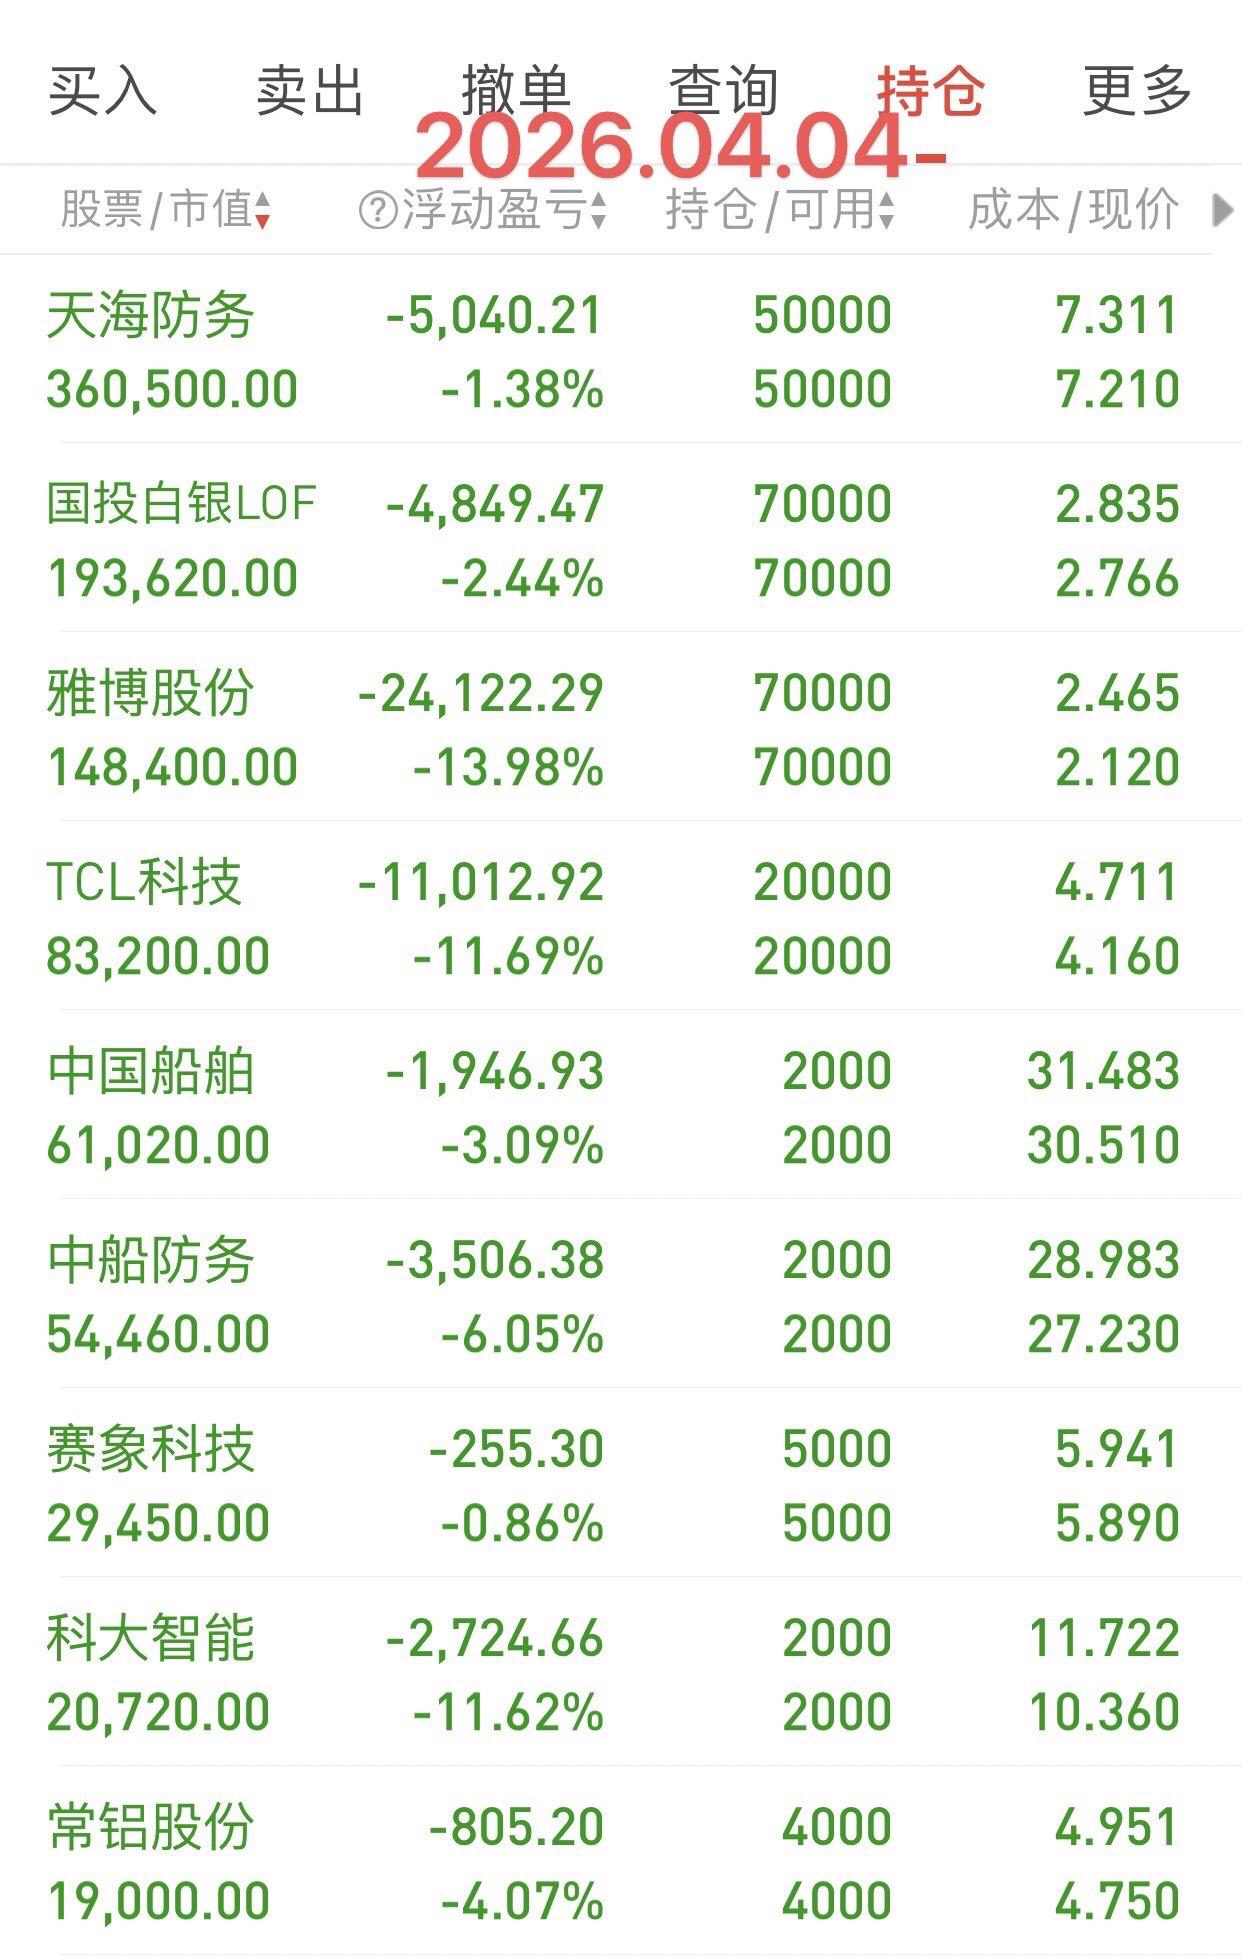Viewport: 1242px width, 1958px height.
Task: Sort by 浮动盈亏 column arrows
Action: click(x=597, y=211)
